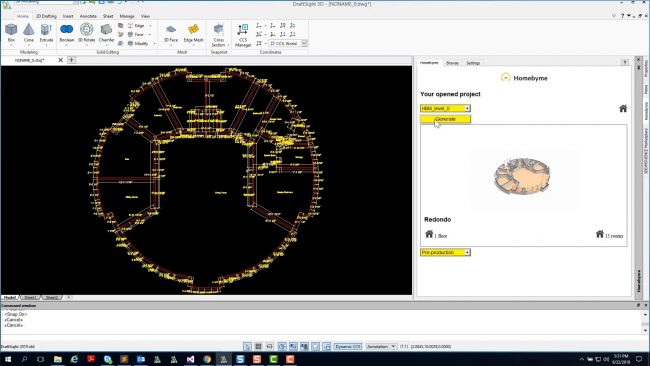Toggle the Snap button in status bar
This screenshot has width=650, height=366.
coord(247,346)
